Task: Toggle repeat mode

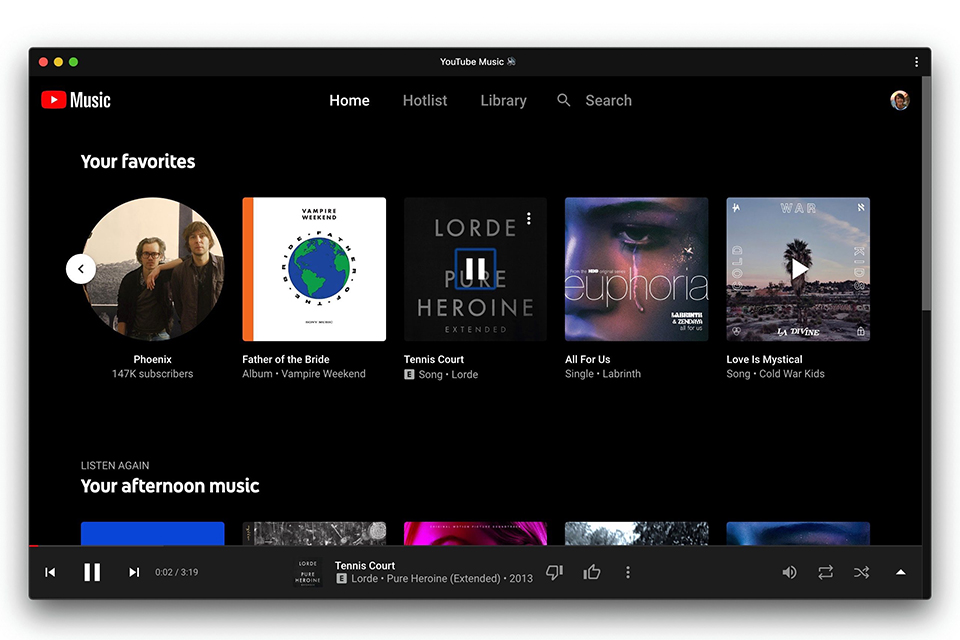Action: (825, 572)
